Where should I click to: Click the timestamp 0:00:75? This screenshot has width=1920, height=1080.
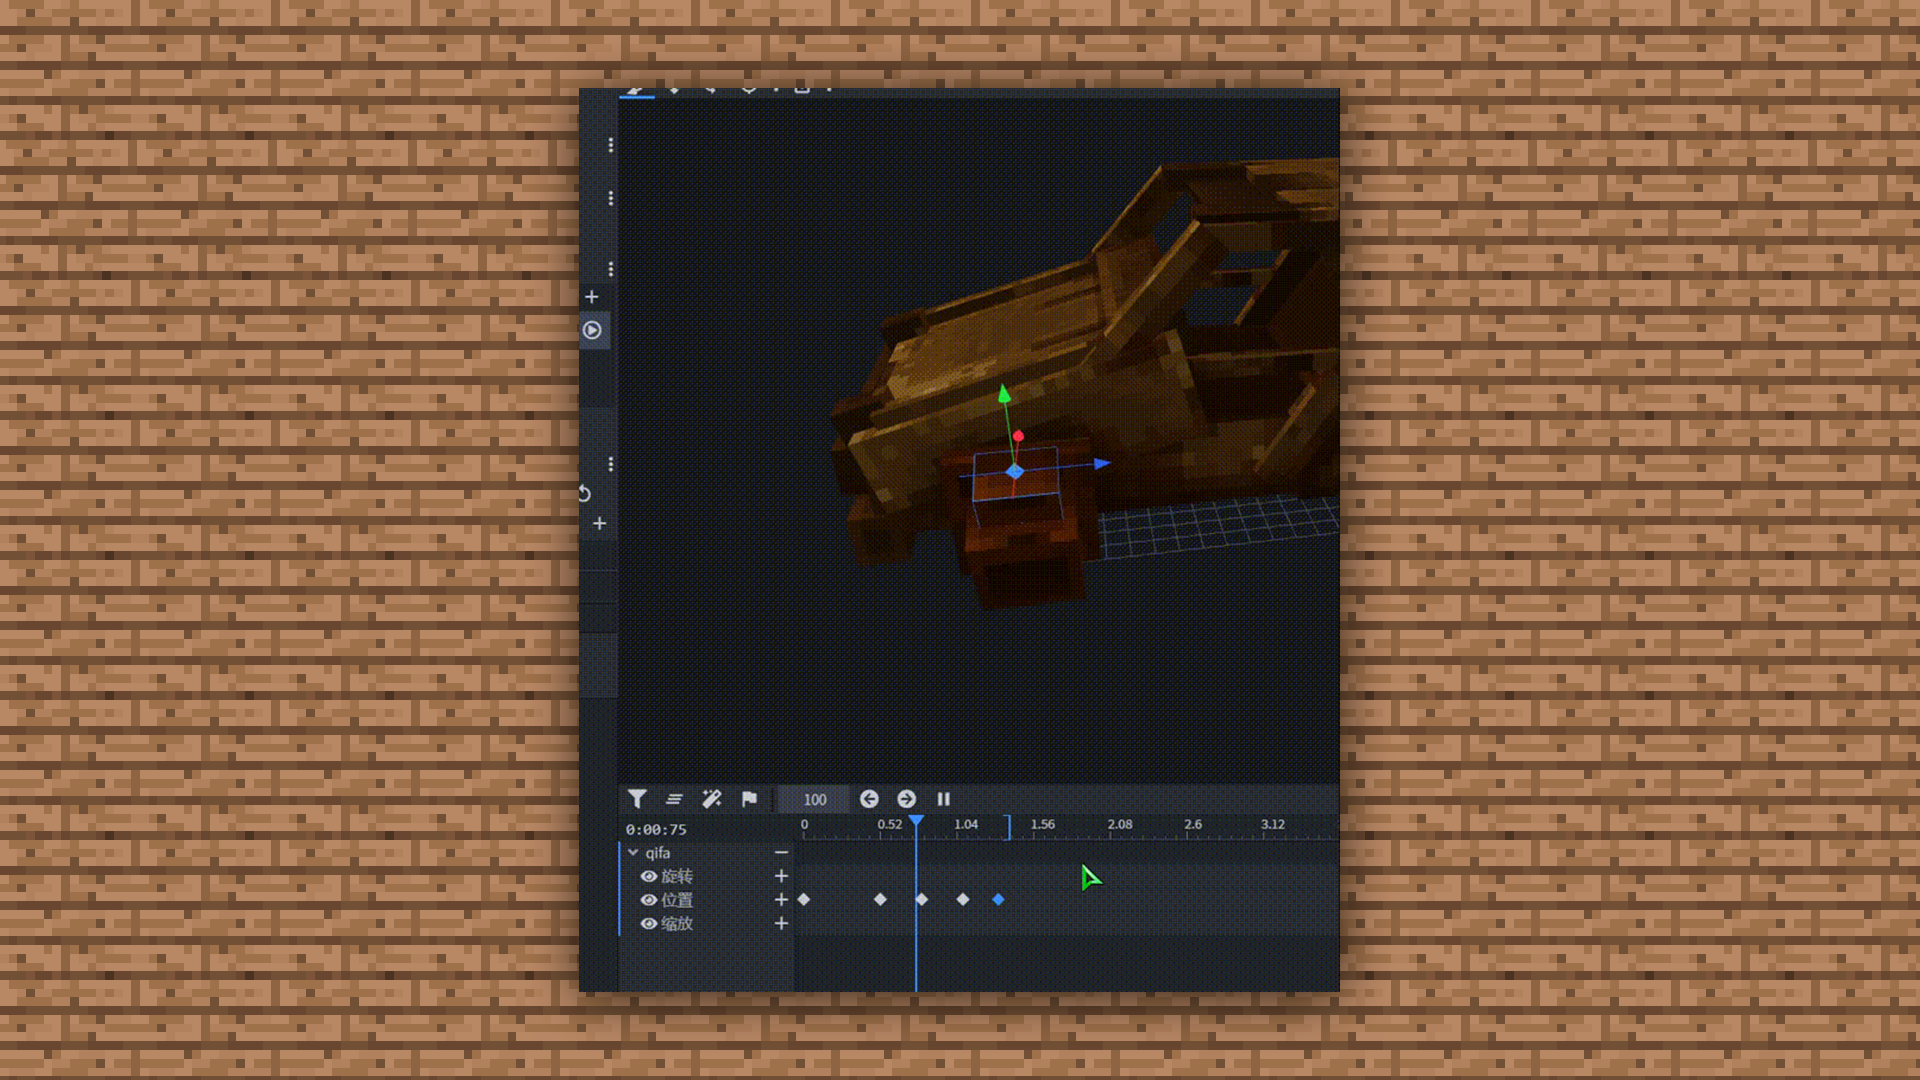[656, 829]
